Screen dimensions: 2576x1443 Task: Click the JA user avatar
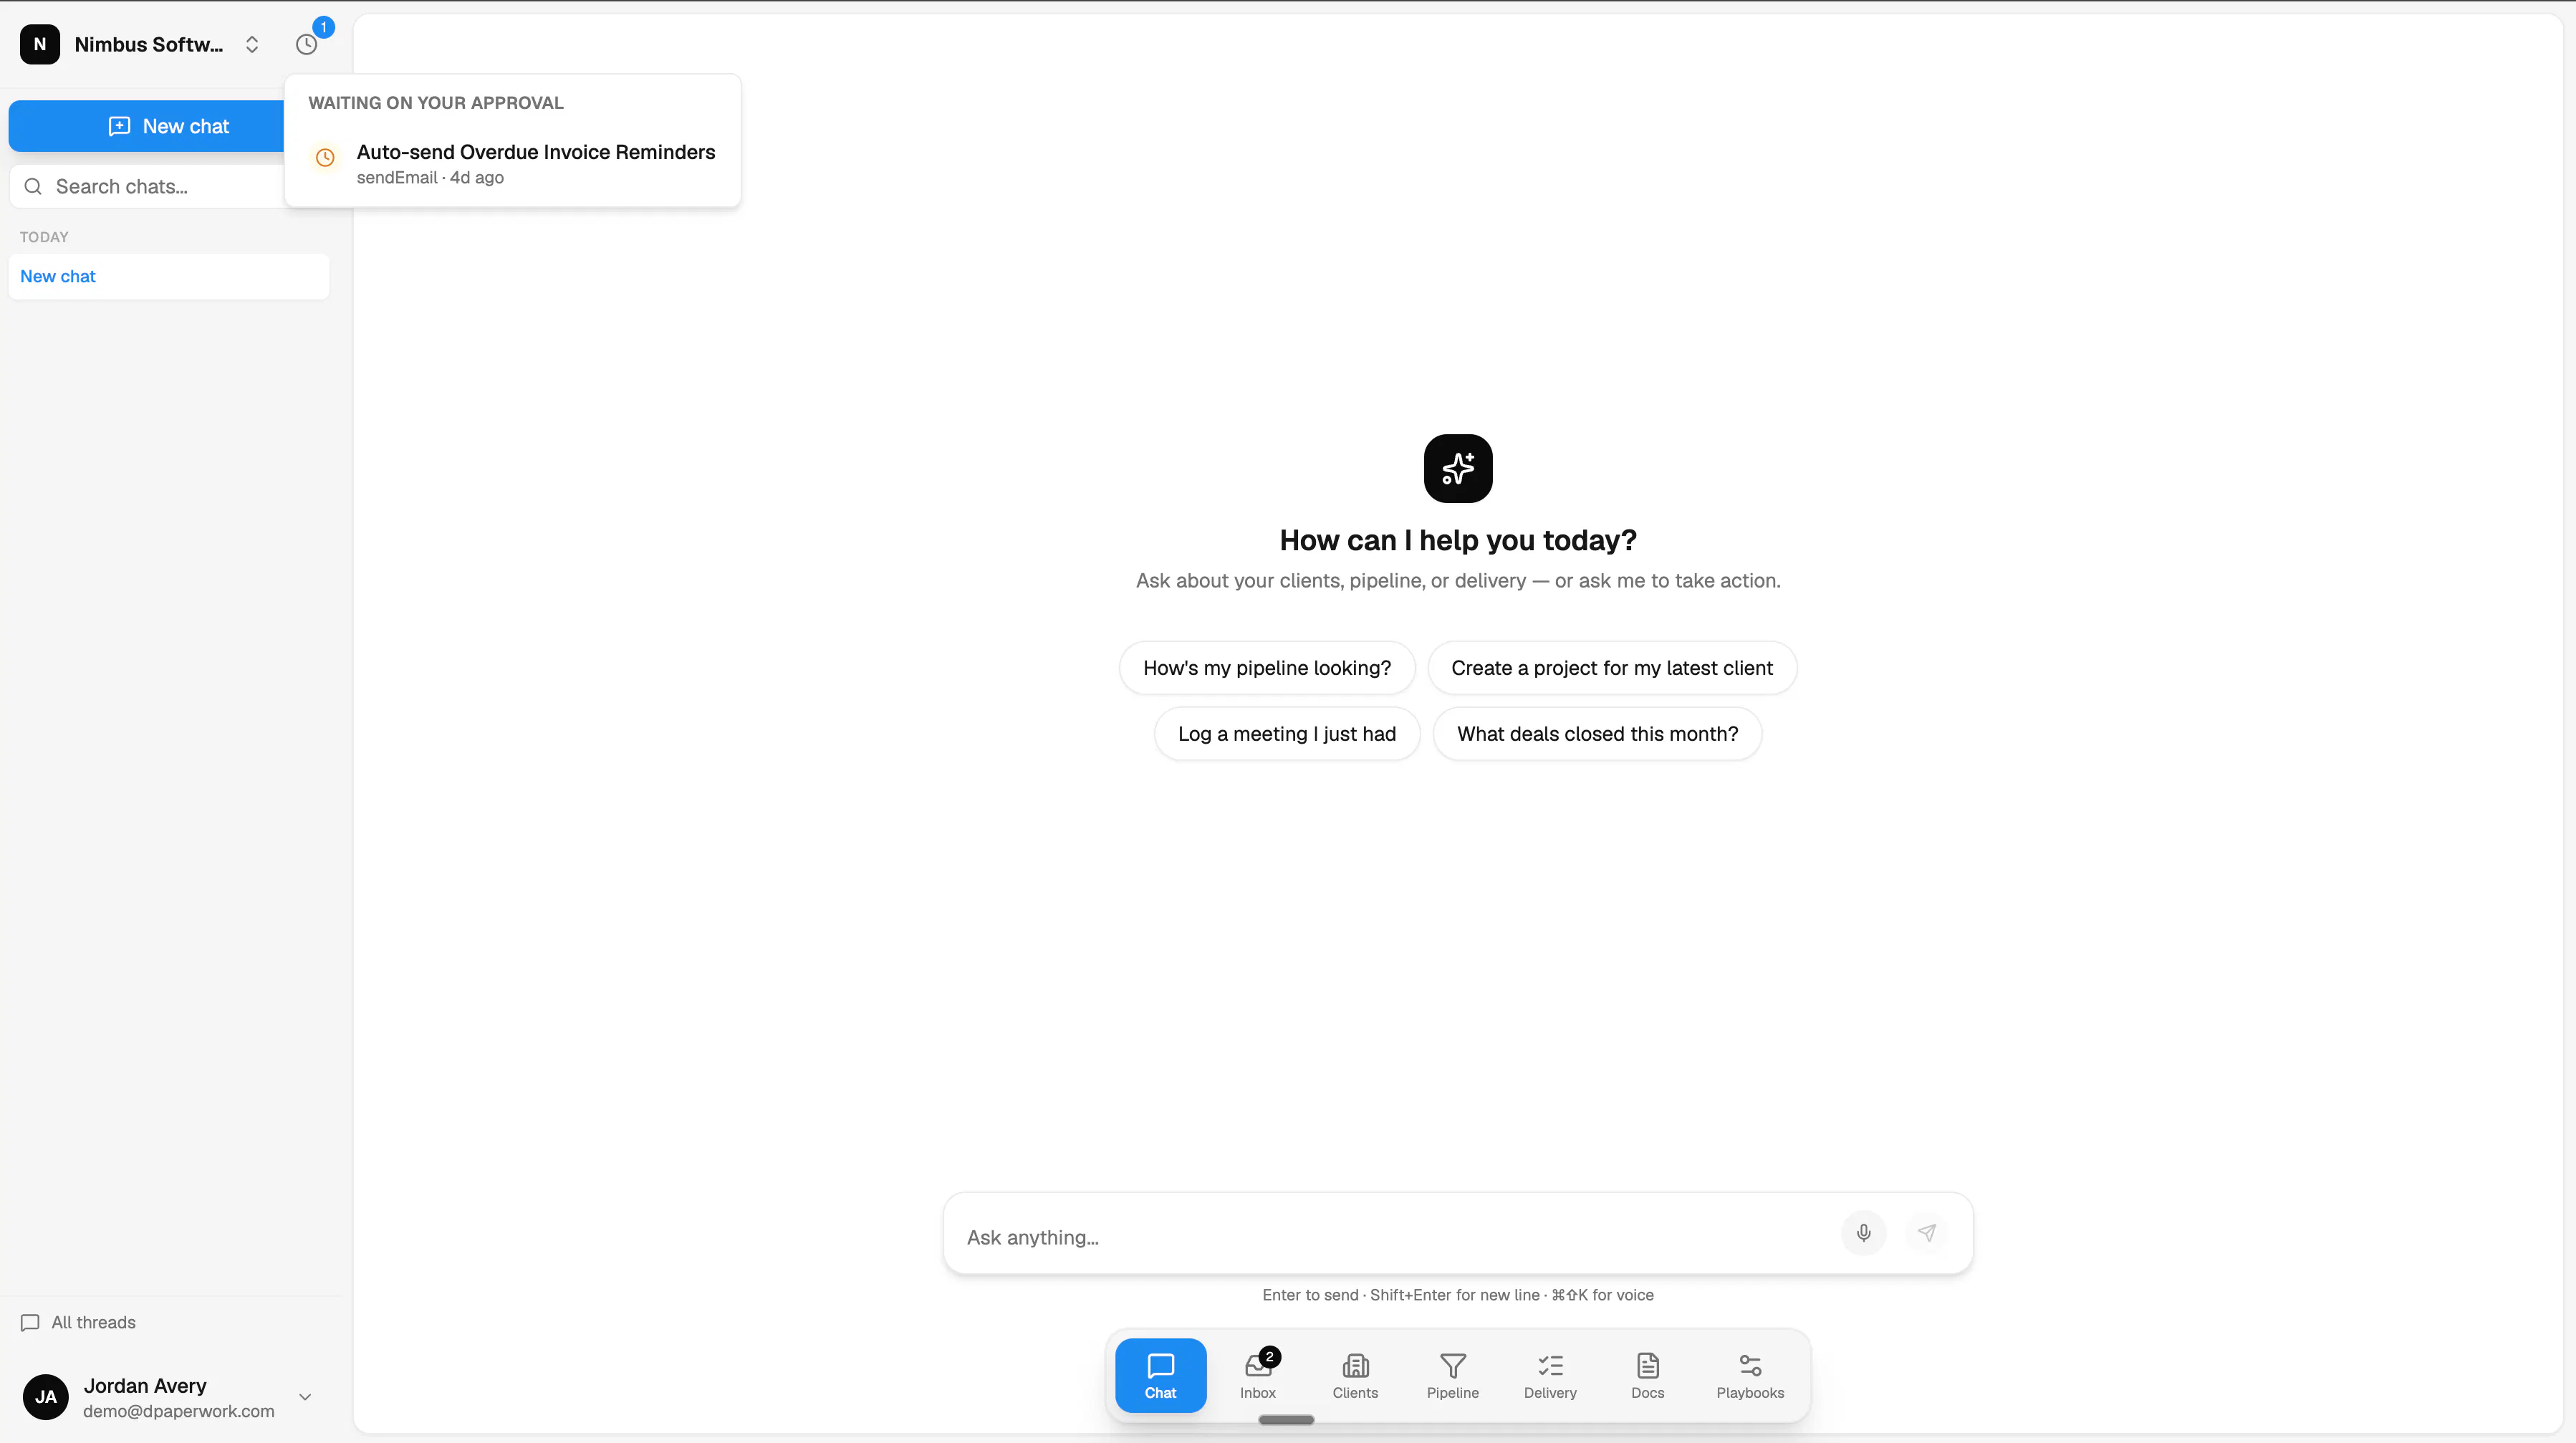tap(46, 1397)
